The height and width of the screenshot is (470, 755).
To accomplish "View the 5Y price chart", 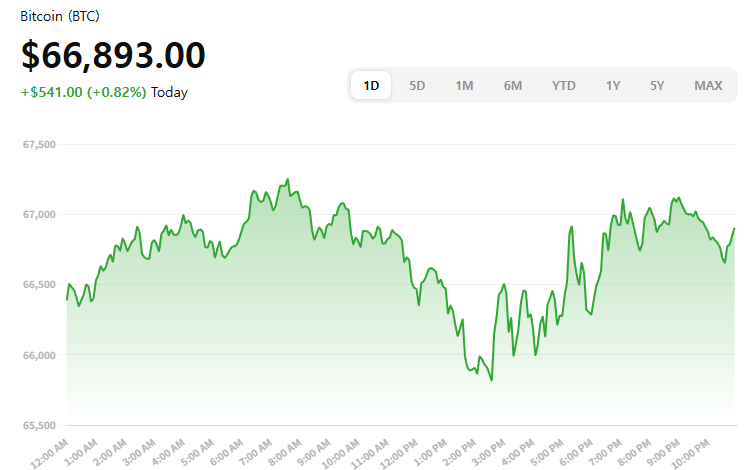I will (x=656, y=86).
